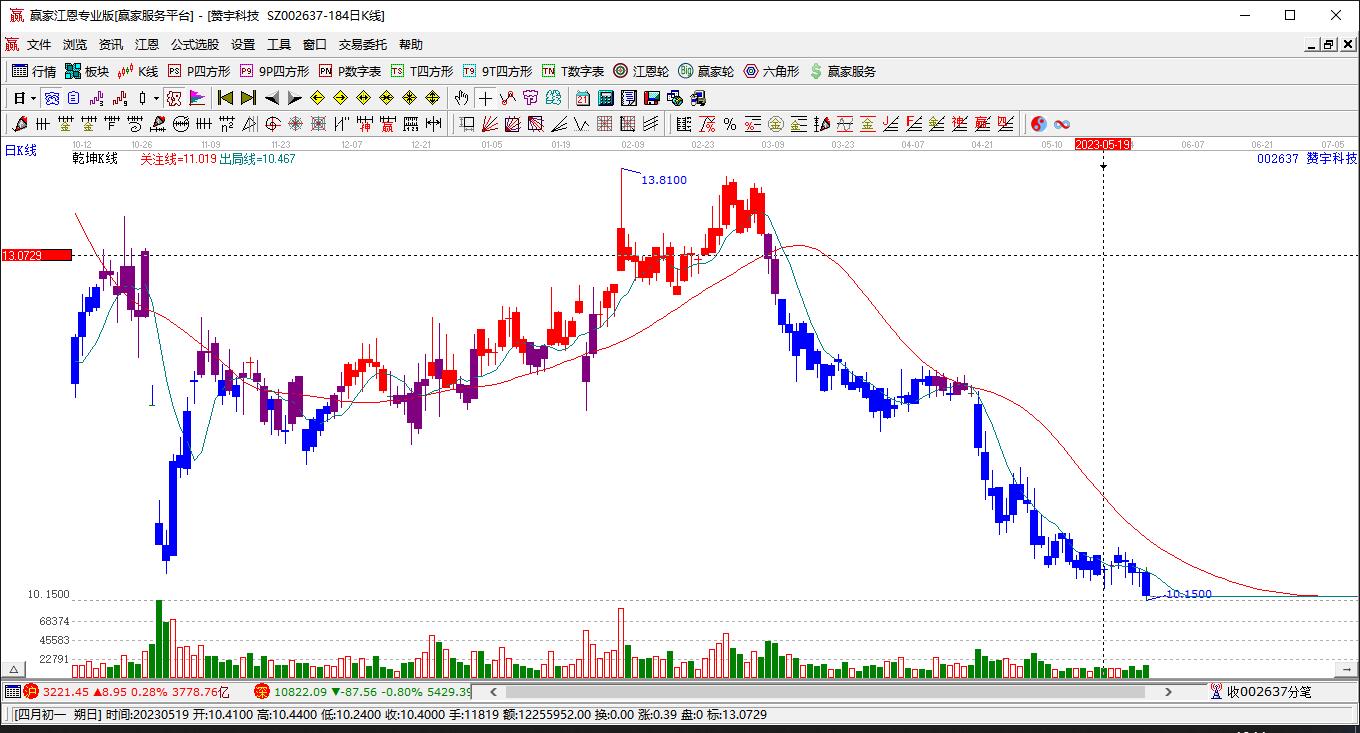The image size is (1360, 733).
Task: Click the 13.0729 price axis label
Action: (37, 256)
